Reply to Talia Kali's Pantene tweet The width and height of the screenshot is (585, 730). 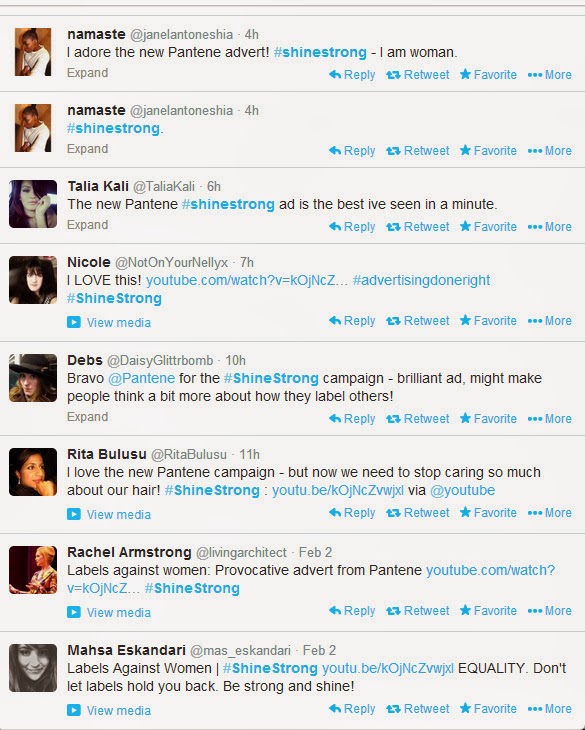352,227
